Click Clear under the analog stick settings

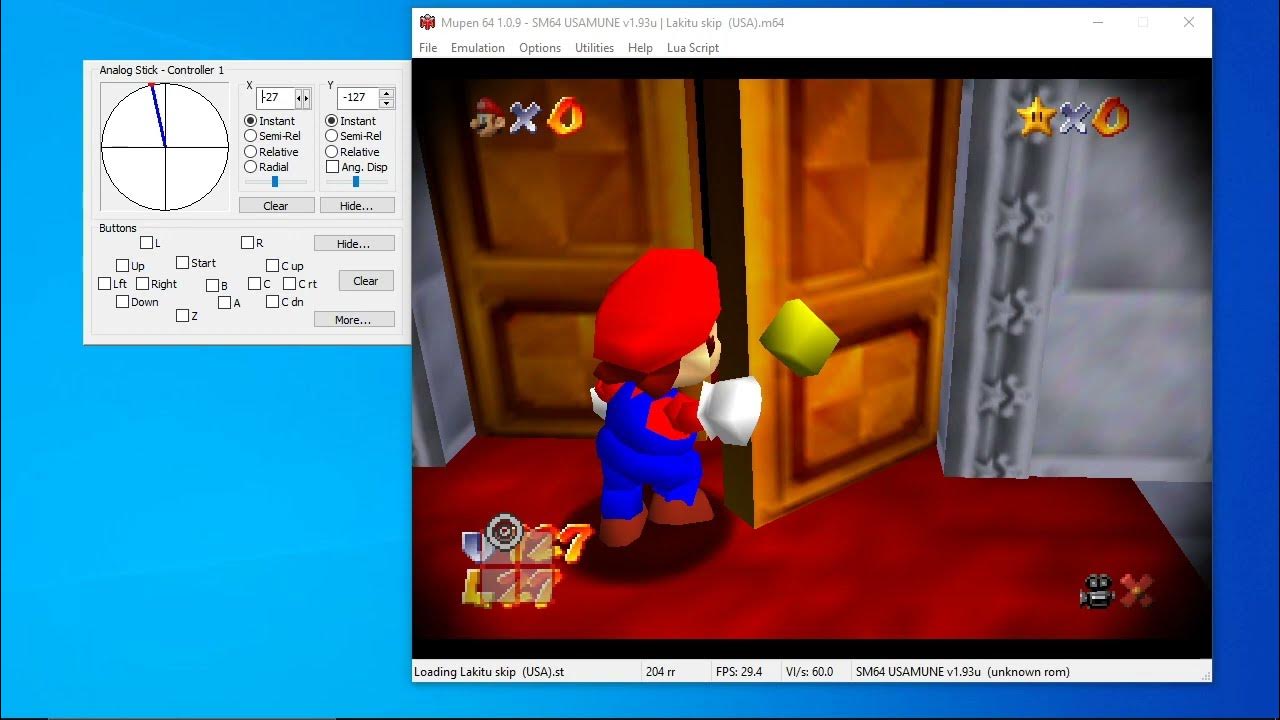(x=276, y=205)
